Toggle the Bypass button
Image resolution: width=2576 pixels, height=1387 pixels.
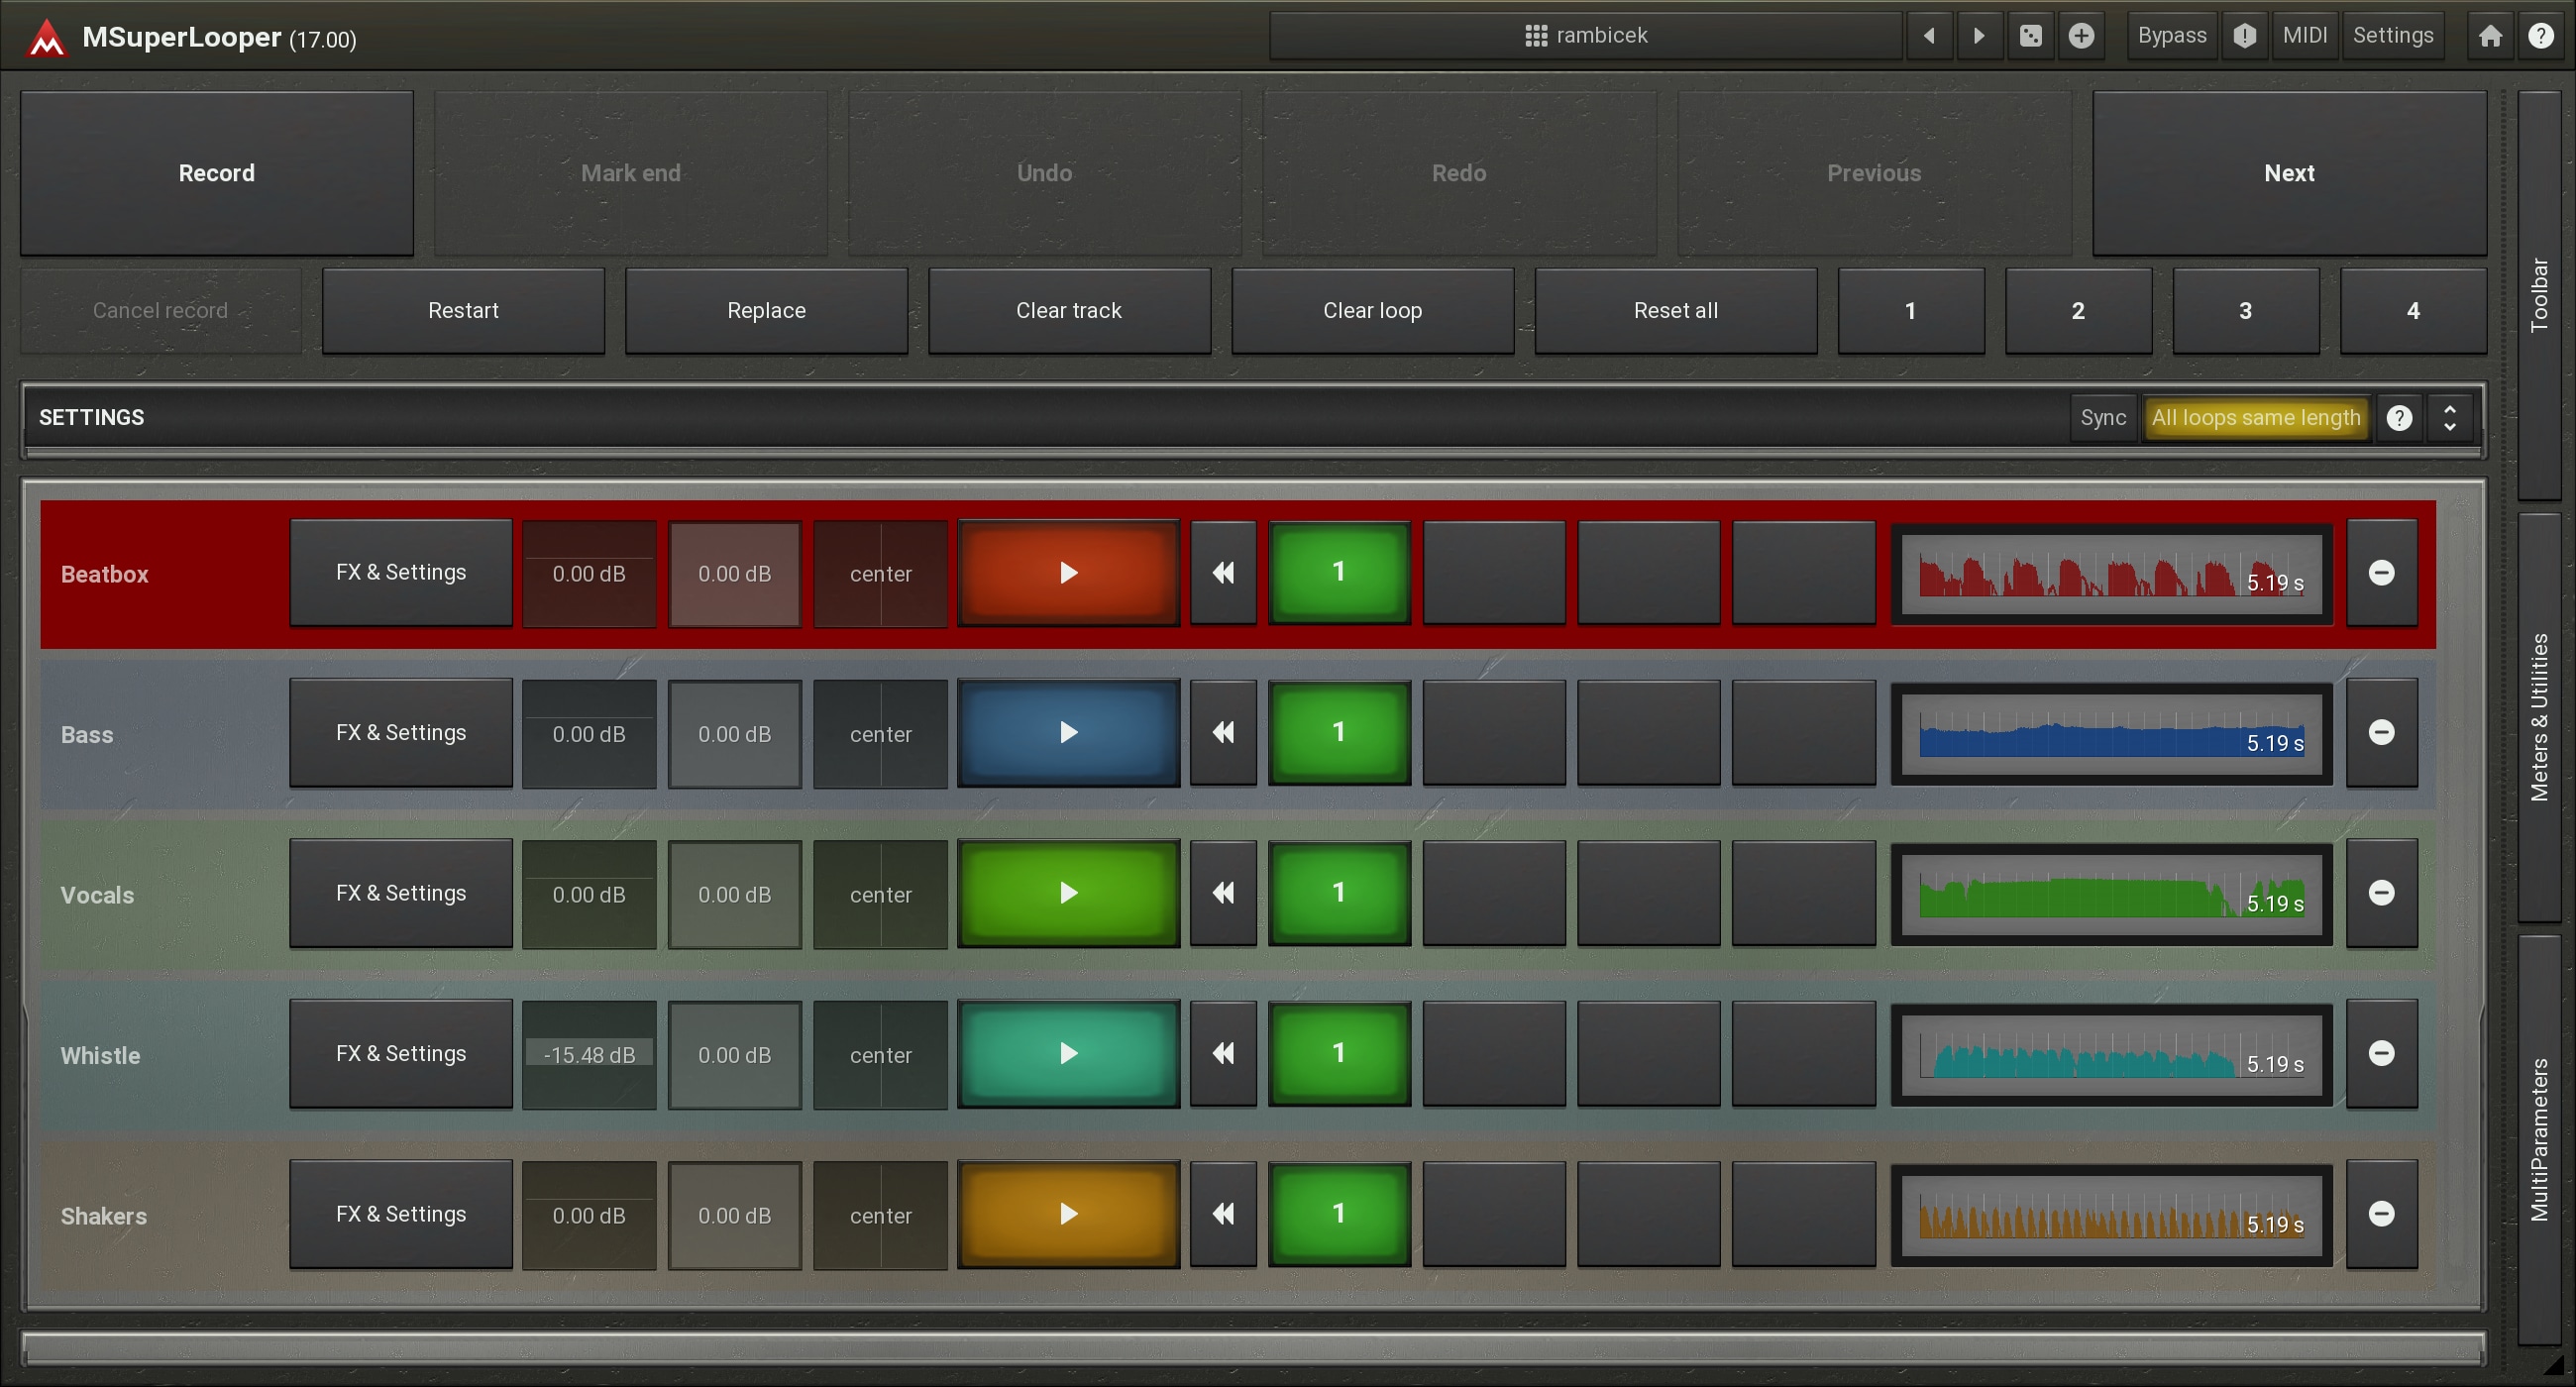(x=2171, y=36)
